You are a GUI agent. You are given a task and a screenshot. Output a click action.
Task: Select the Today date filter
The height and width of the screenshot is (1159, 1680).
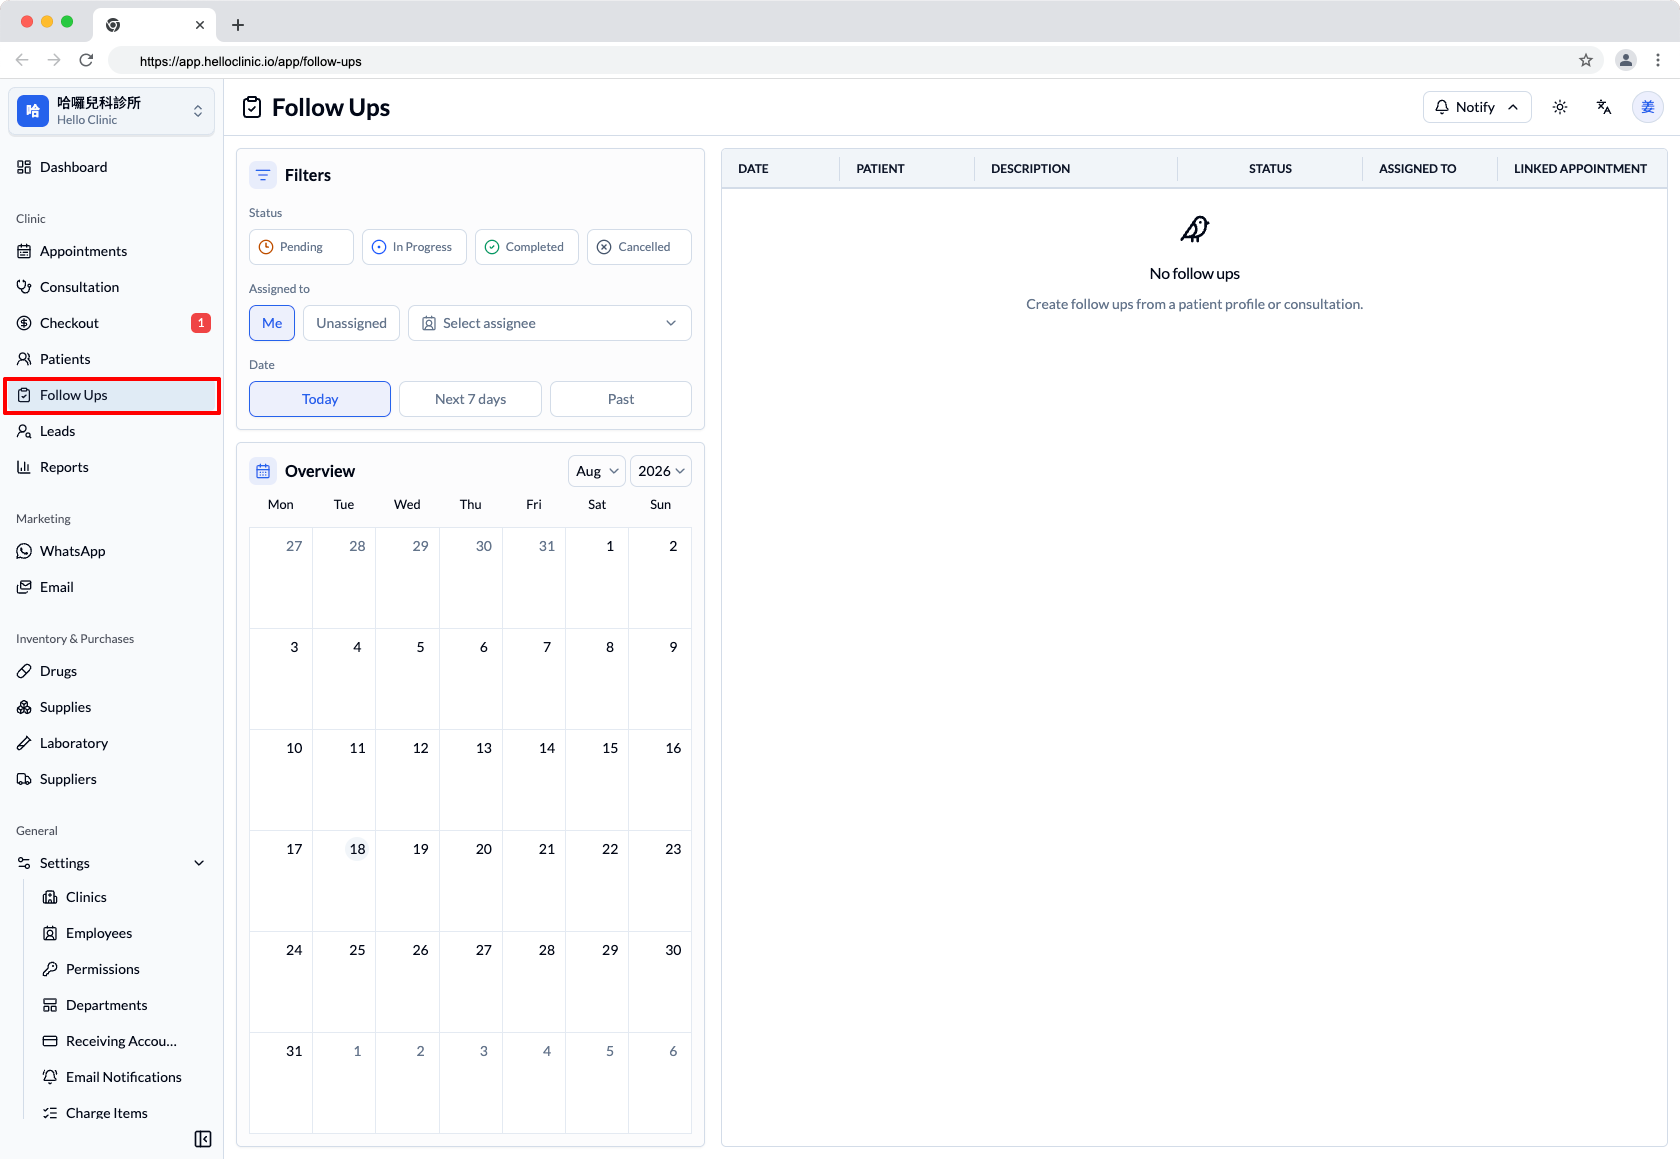click(x=320, y=399)
